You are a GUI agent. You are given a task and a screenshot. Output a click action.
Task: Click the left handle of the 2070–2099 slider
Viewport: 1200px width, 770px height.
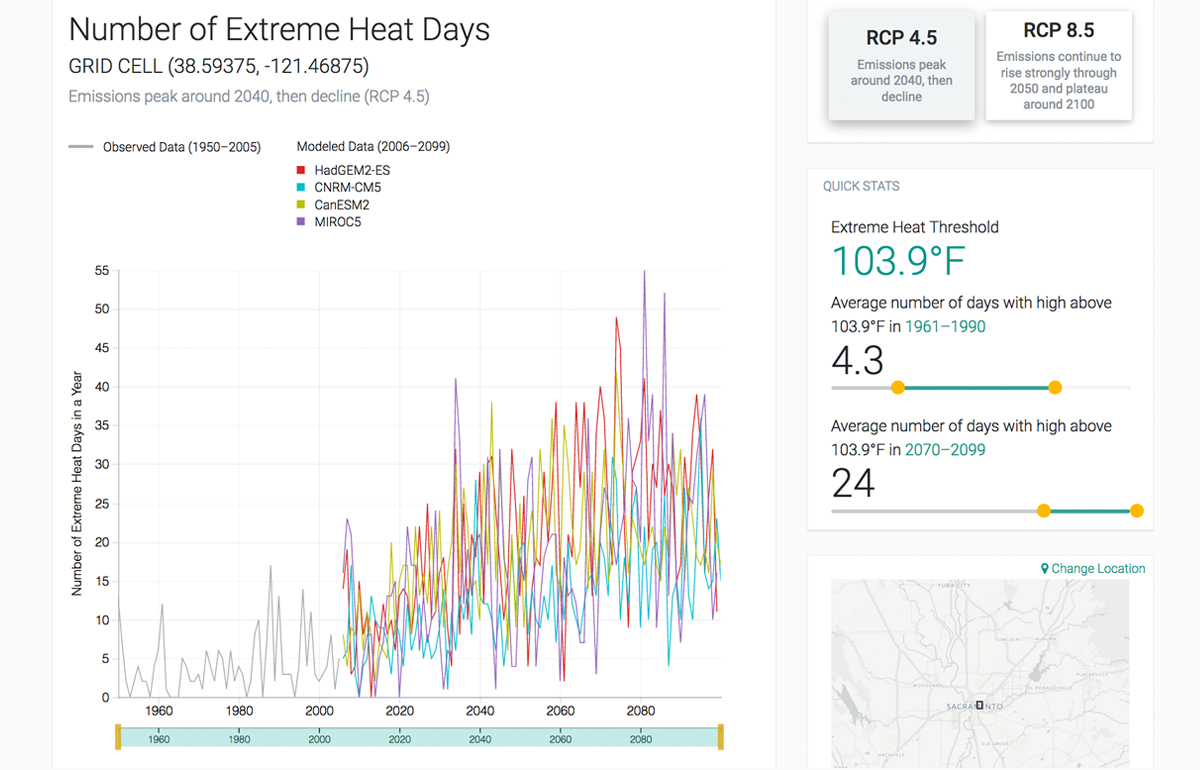(x=1044, y=511)
